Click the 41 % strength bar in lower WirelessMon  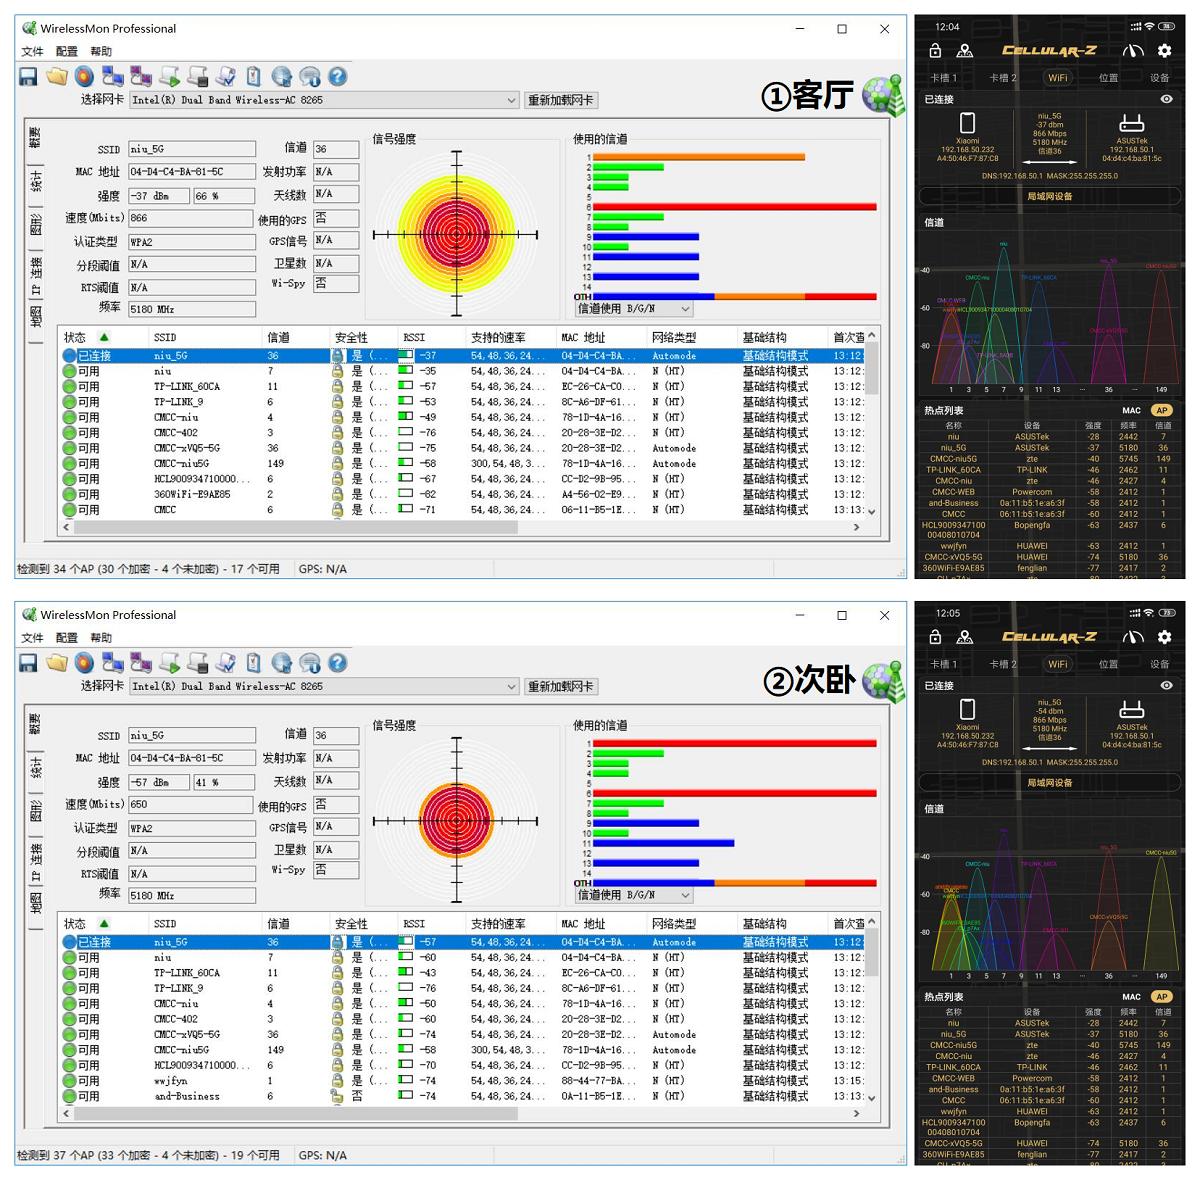223,782
